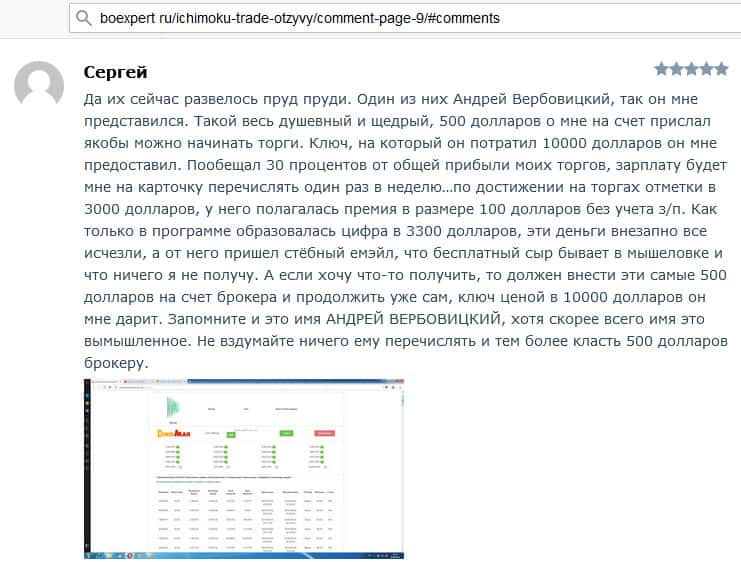
Task: Click the words АНДРЕЙ ВЕРБОВИЦКИЙ in capitals
Action: (413, 319)
